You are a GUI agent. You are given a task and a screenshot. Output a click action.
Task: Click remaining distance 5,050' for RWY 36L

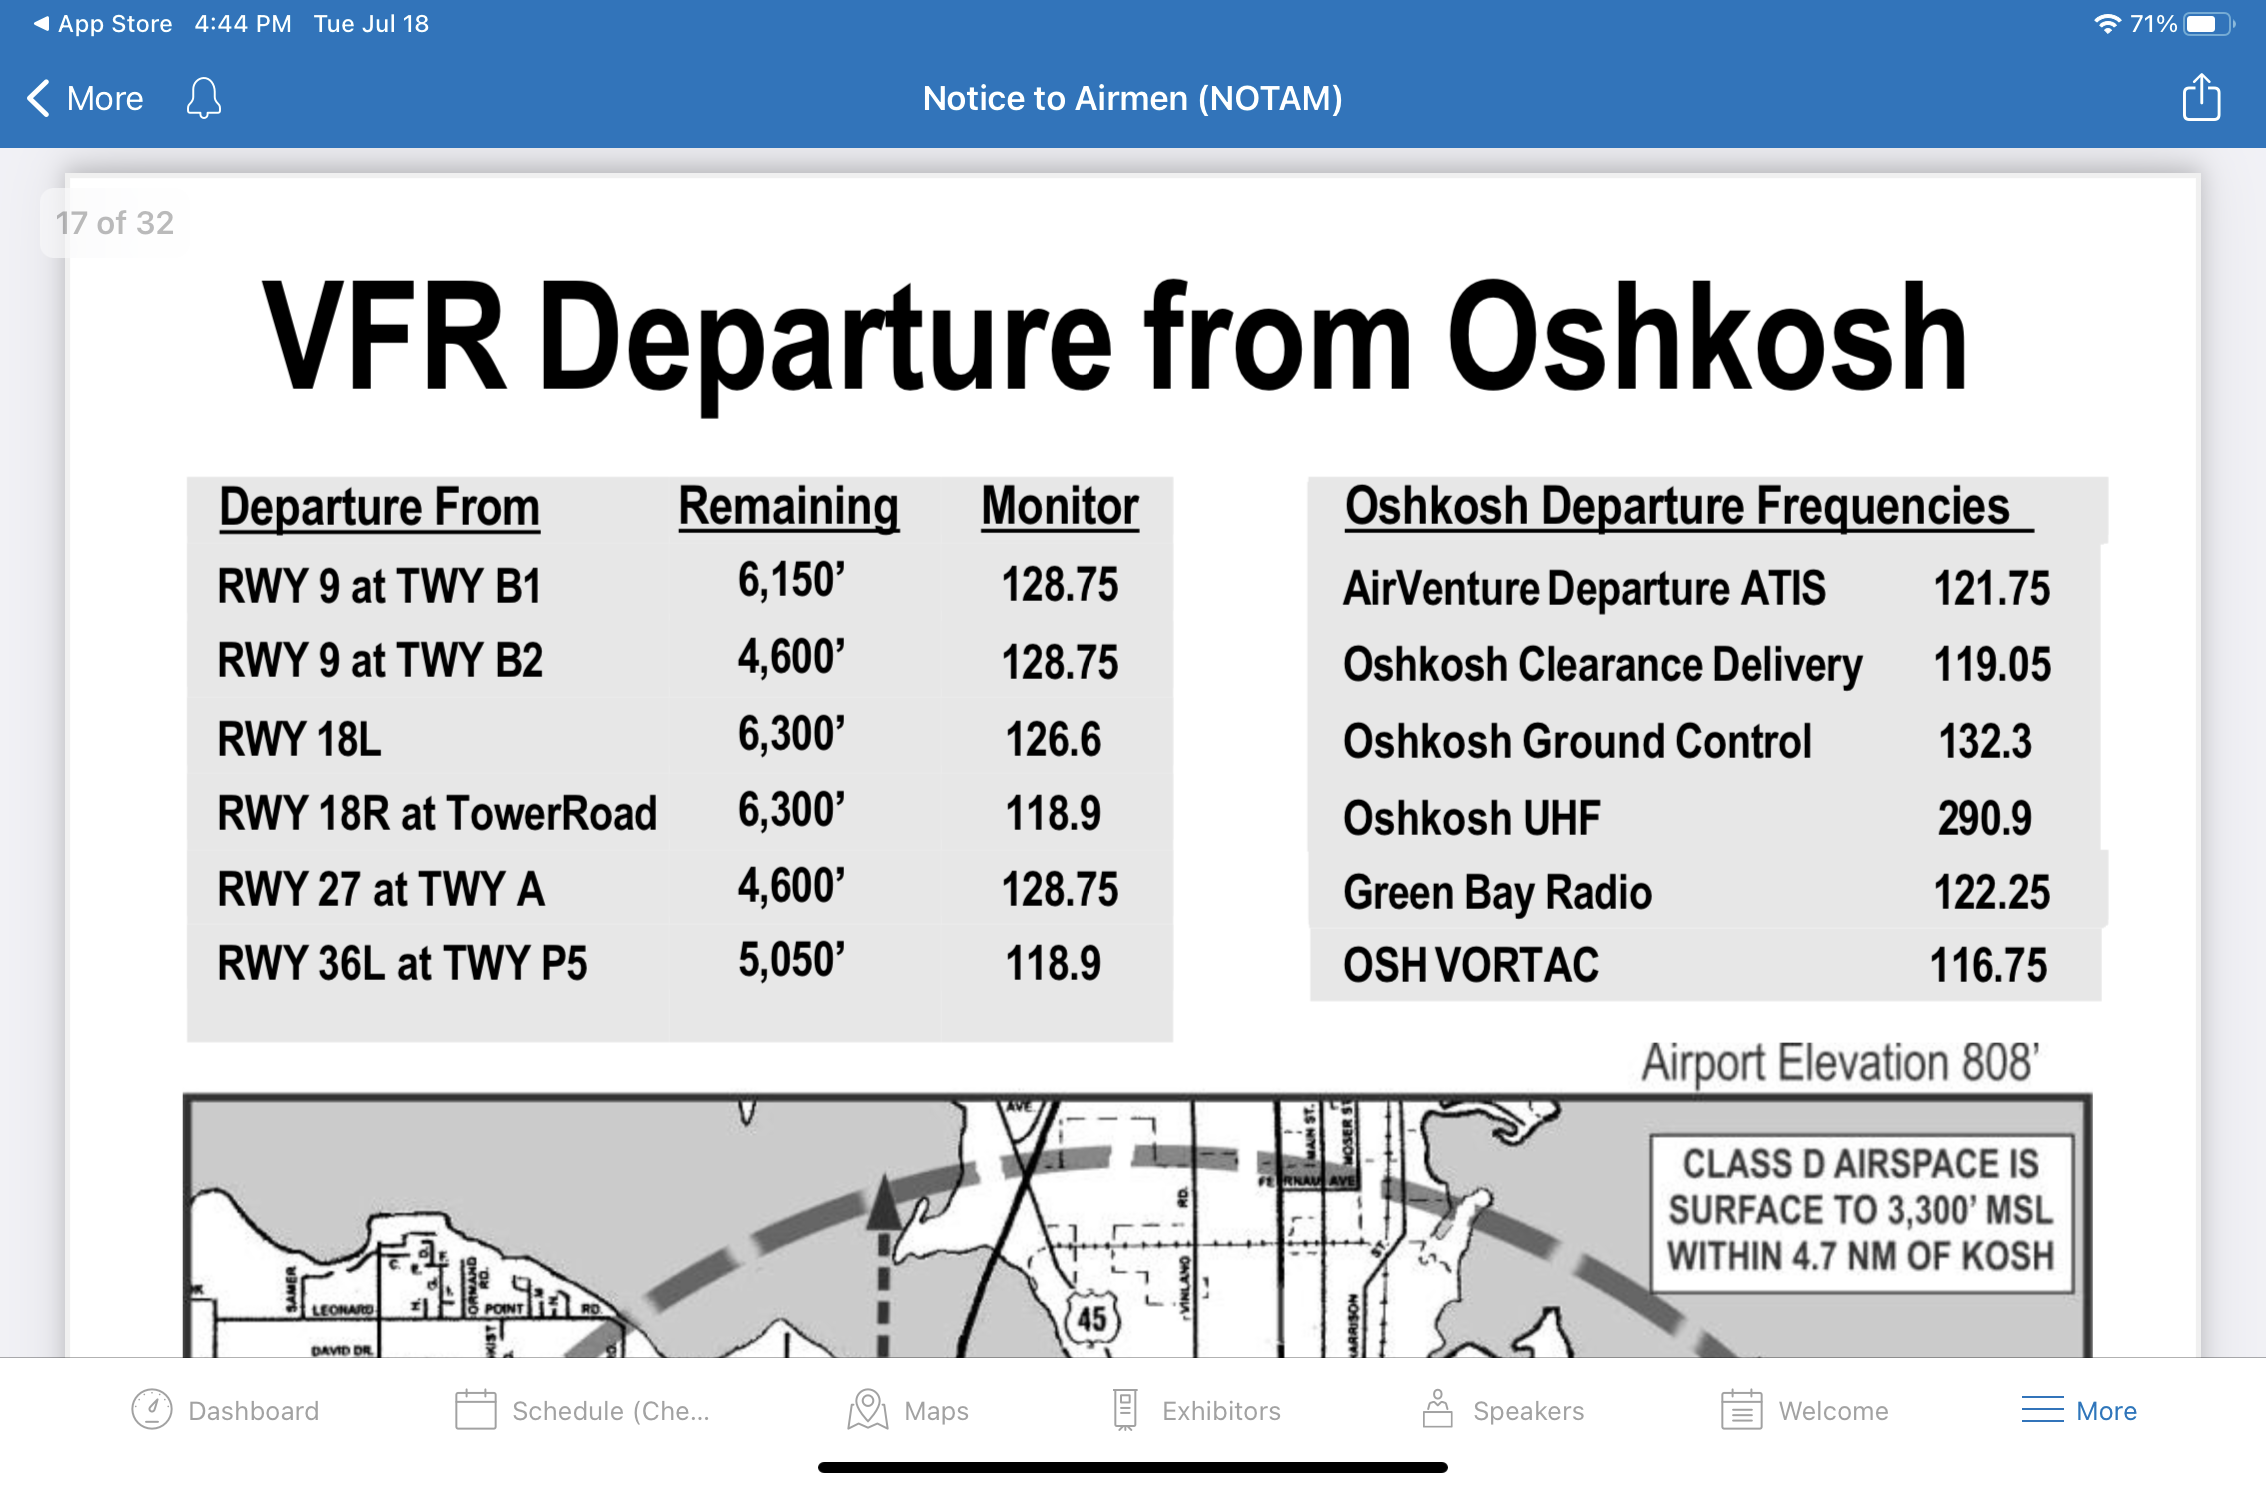click(791, 961)
